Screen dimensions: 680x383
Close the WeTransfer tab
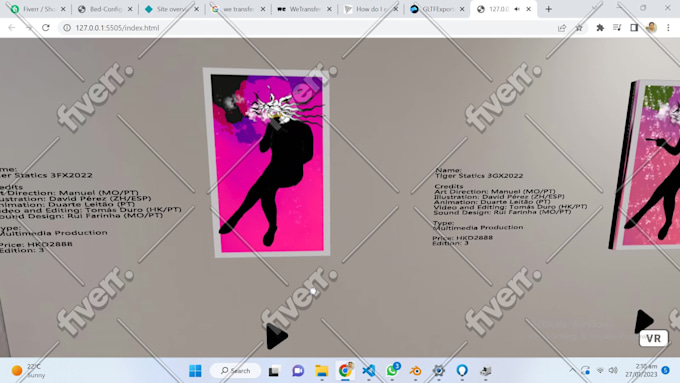point(329,9)
